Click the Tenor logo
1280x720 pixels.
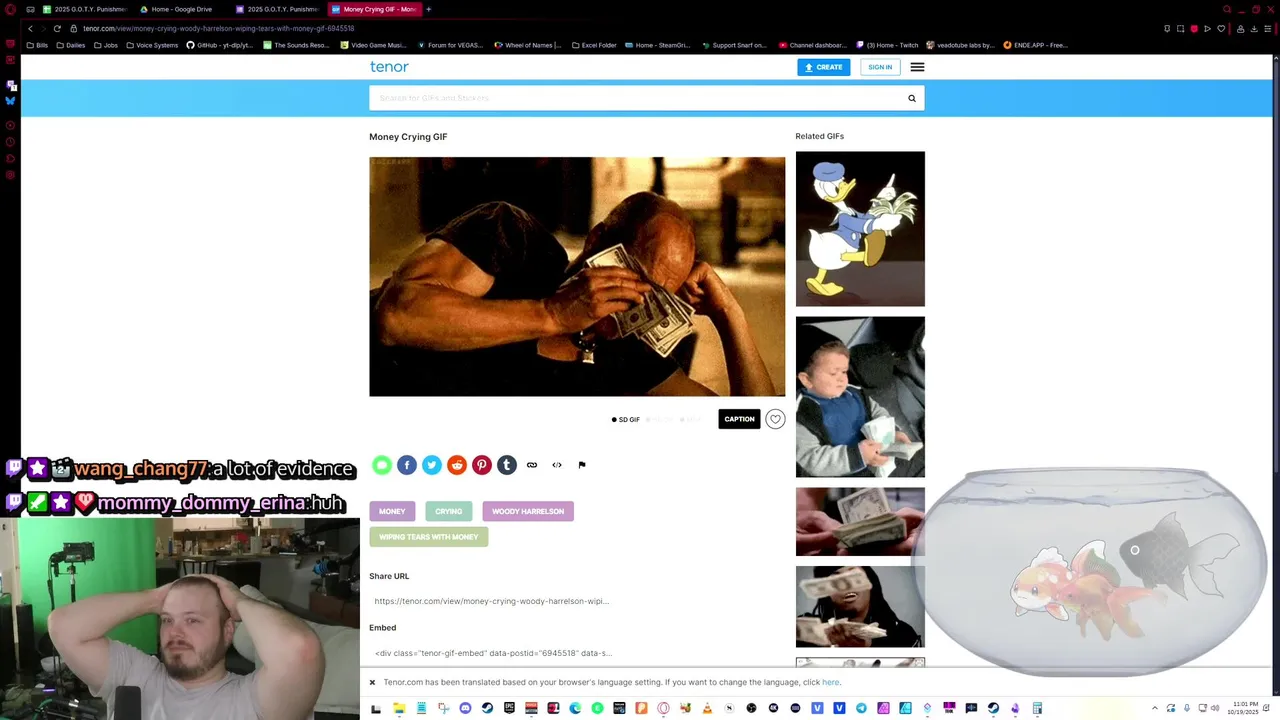(x=389, y=67)
